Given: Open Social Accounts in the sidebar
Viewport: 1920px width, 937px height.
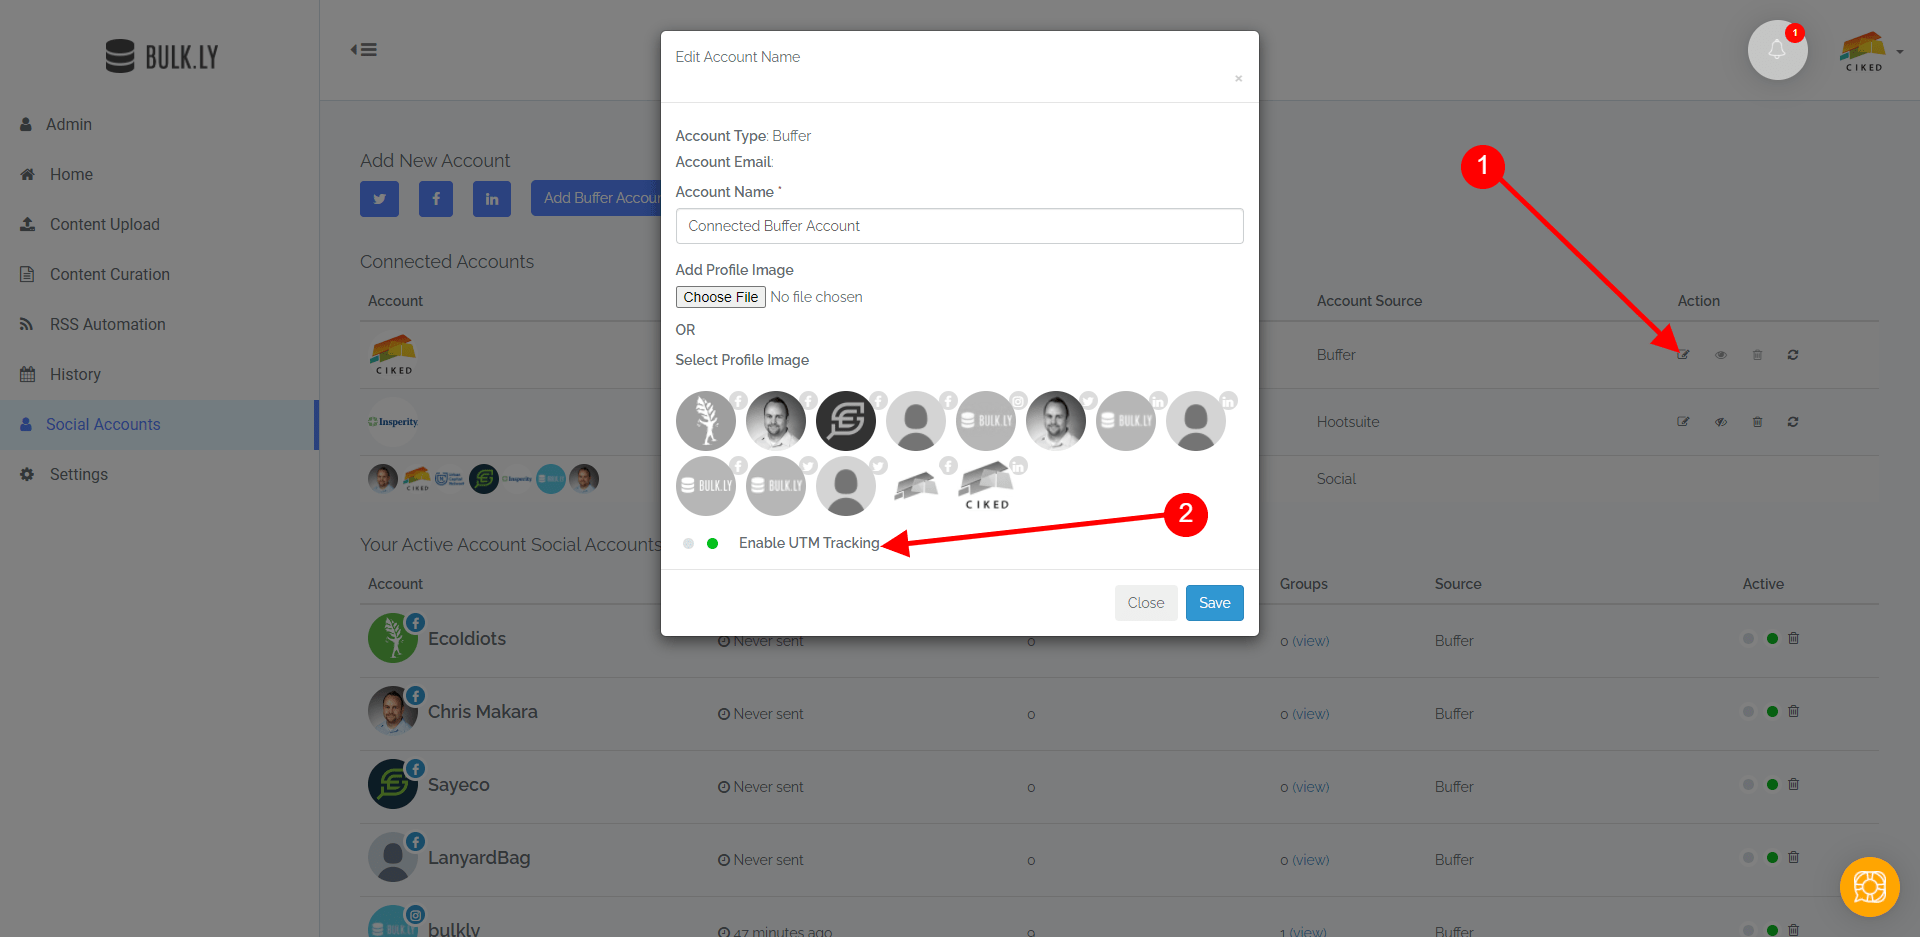Looking at the screenshot, I should 159,425.
